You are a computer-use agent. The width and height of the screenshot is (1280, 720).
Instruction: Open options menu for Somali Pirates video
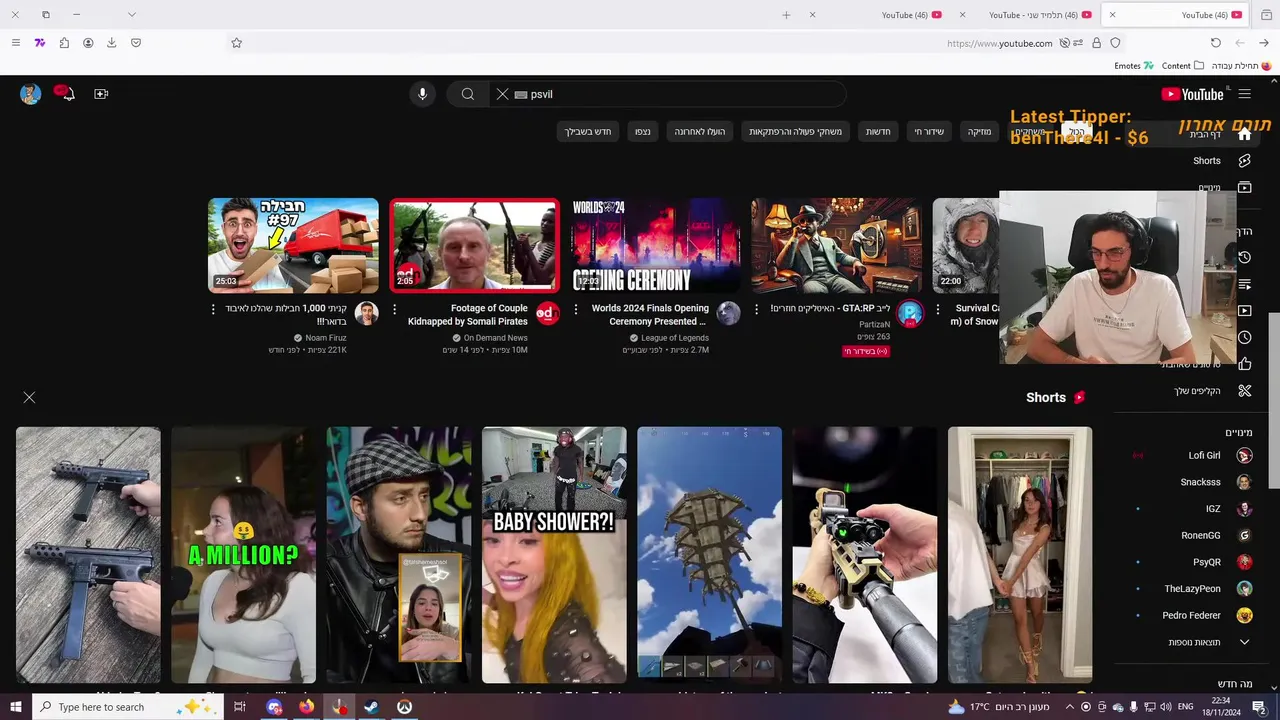point(394,310)
